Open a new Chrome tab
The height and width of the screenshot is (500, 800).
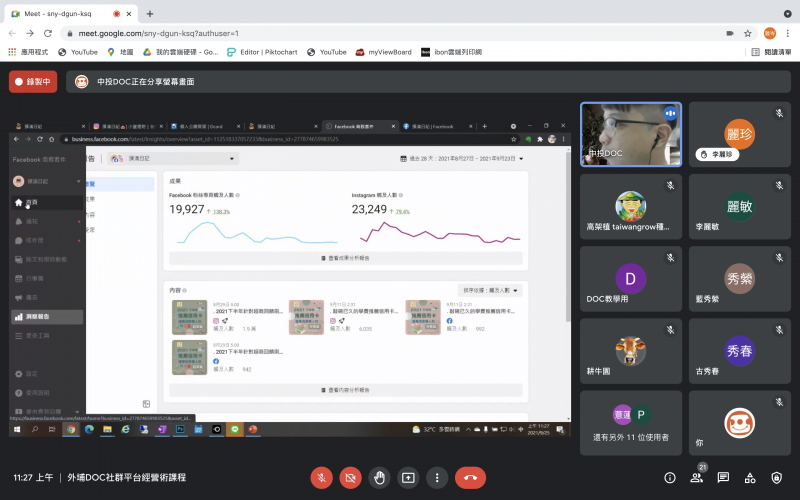149,14
